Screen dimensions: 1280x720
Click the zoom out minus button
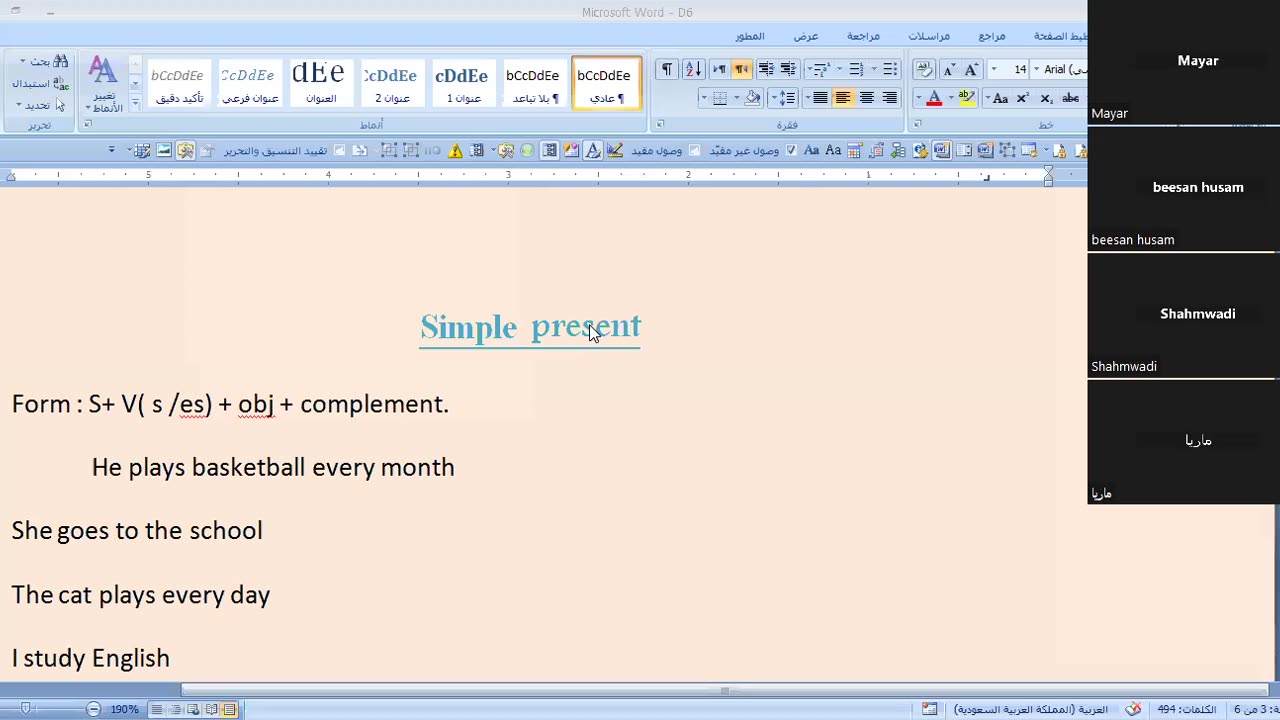[x=93, y=709]
